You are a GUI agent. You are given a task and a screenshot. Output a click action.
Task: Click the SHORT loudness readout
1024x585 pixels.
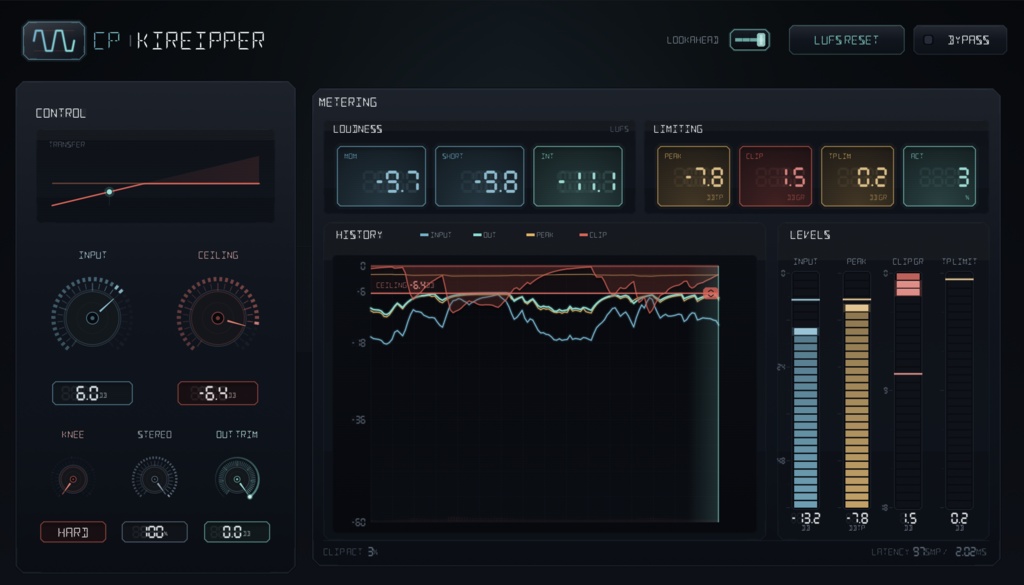tap(479, 176)
